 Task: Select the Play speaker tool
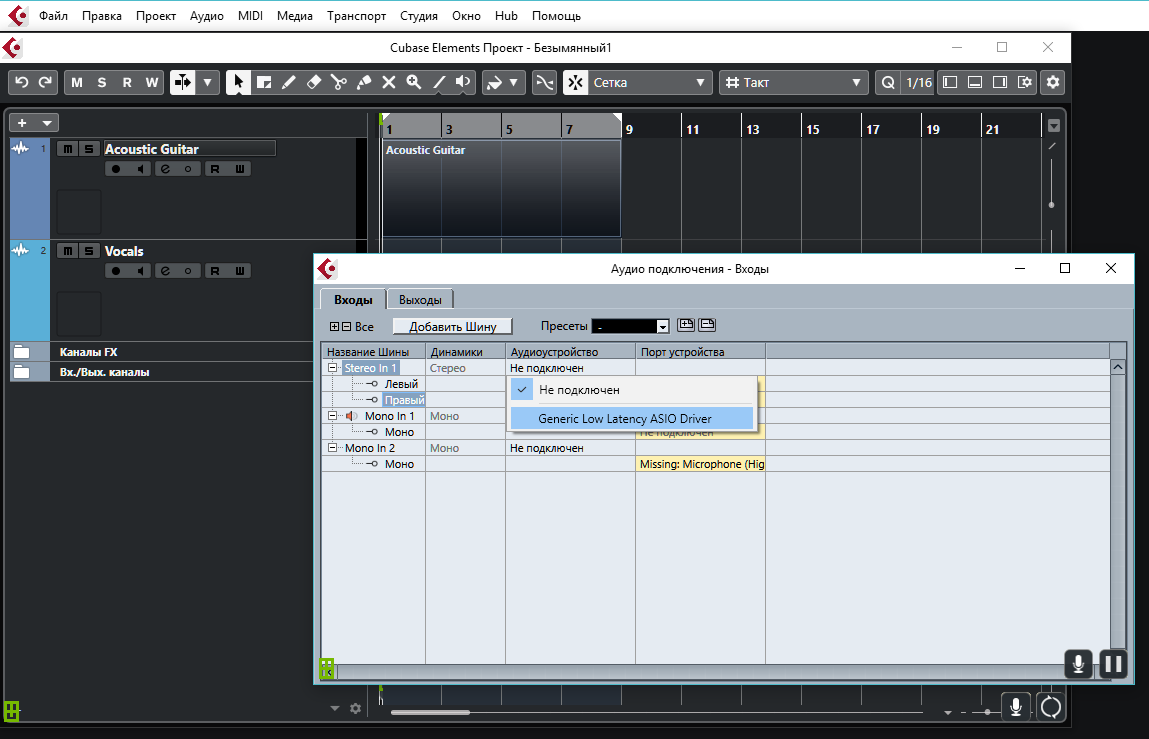pos(463,82)
